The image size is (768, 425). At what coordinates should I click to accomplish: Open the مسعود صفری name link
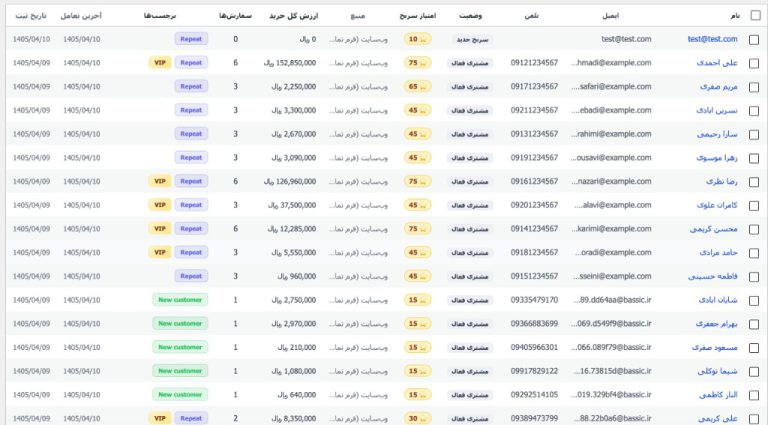click(715, 348)
